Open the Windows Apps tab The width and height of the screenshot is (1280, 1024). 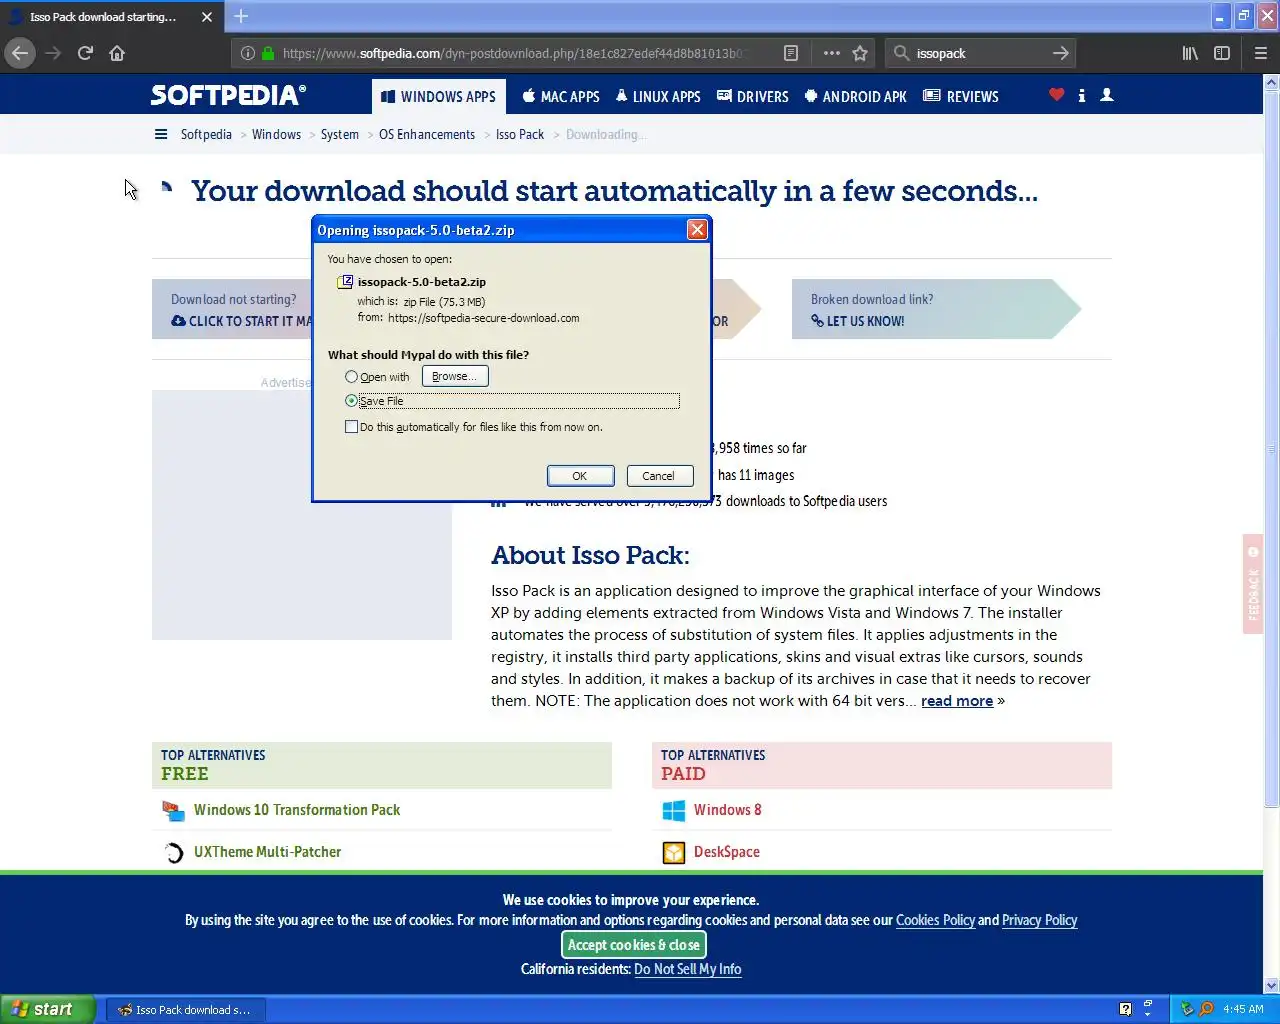(x=439, y=97)
